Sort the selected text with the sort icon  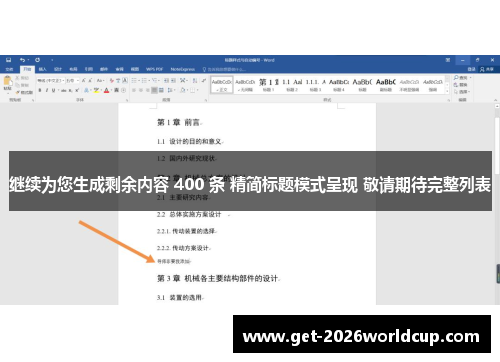click(195, 81)
